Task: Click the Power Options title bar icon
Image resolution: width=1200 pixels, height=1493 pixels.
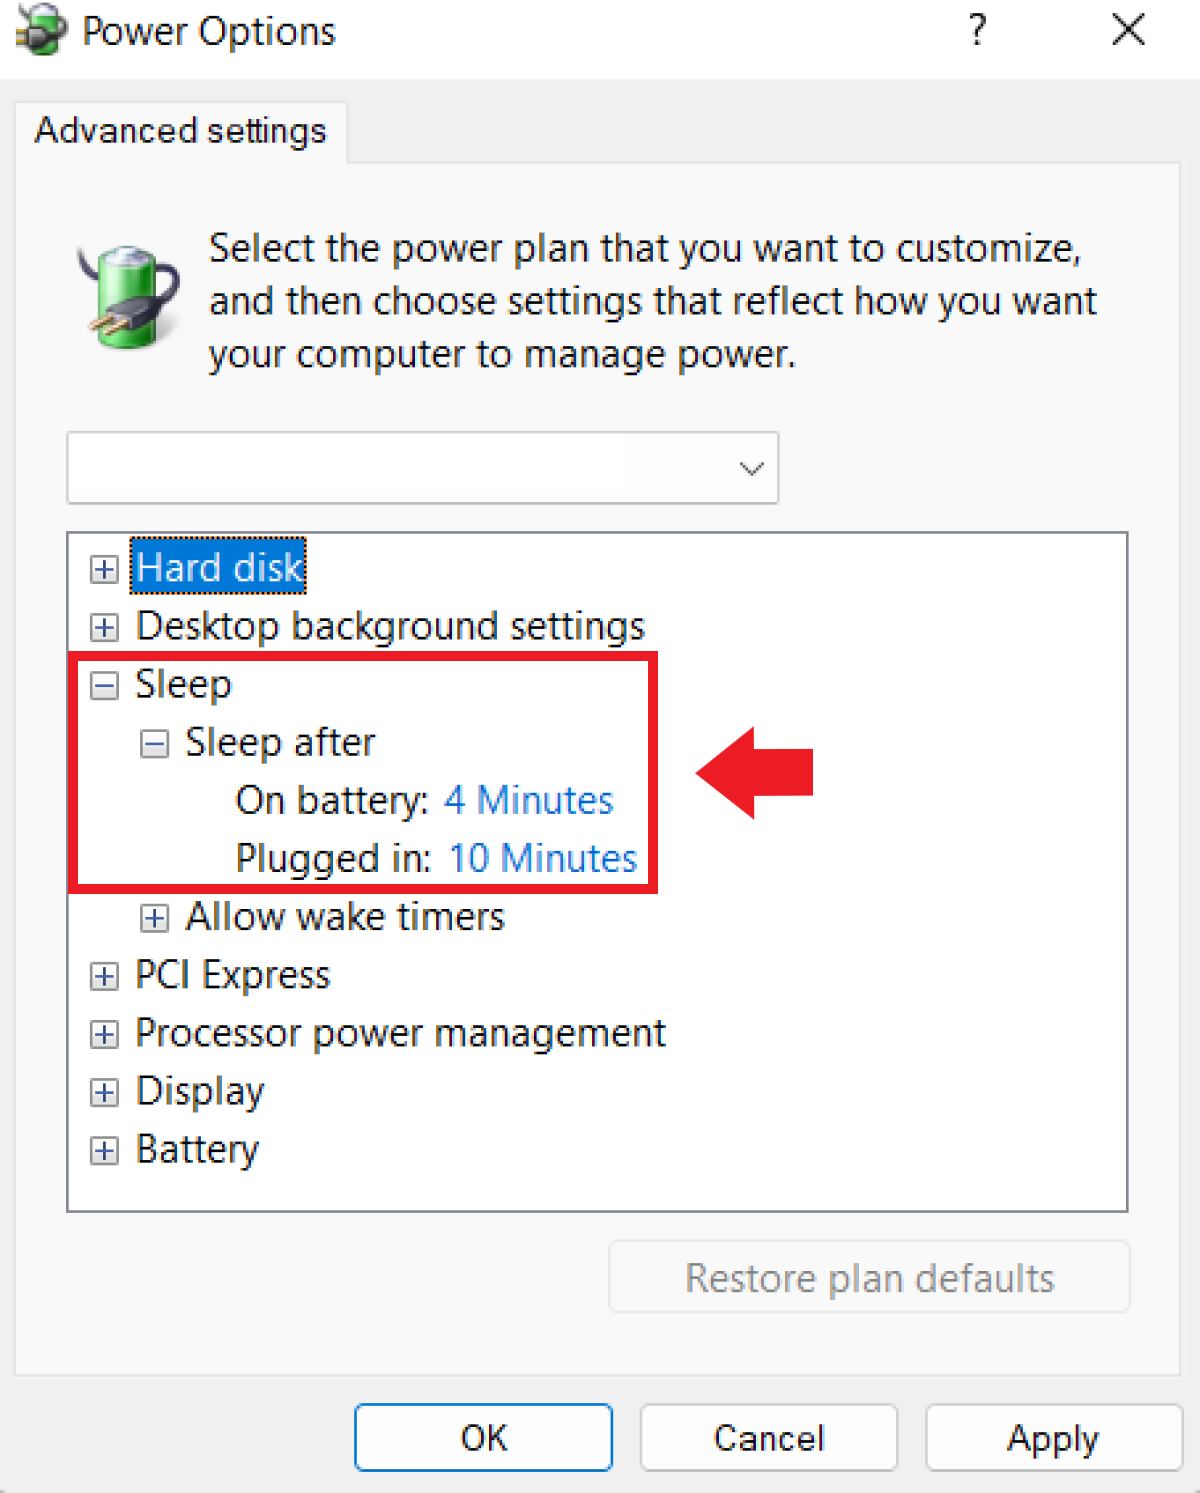Action: point(42,29)
